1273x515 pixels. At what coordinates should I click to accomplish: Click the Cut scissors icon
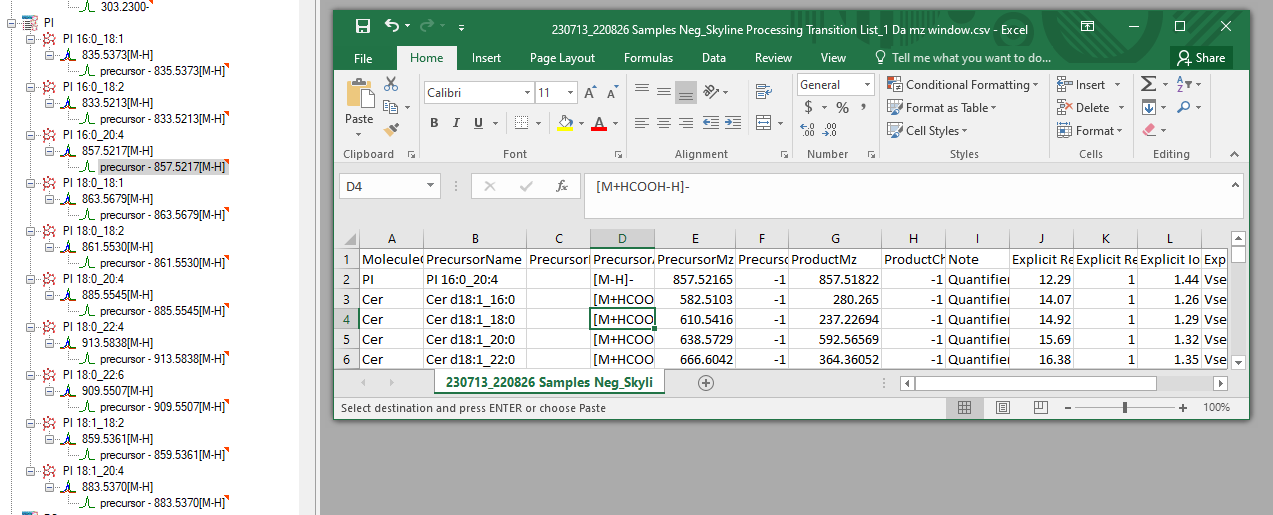(x=390, y=85)
